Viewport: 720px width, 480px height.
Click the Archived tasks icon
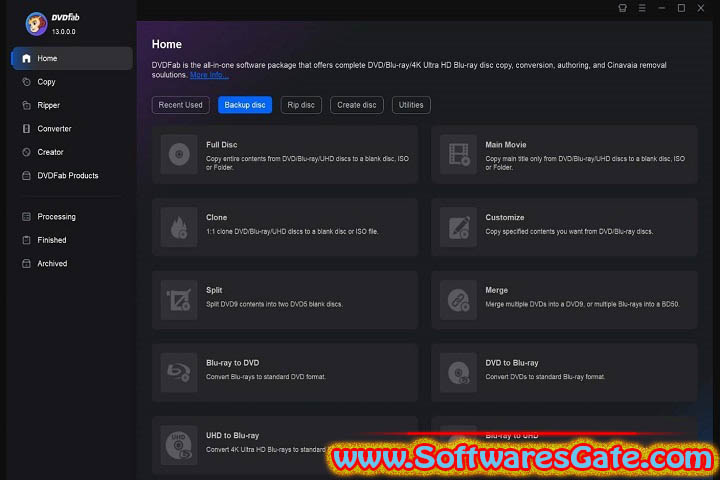(x=26, y=263)
